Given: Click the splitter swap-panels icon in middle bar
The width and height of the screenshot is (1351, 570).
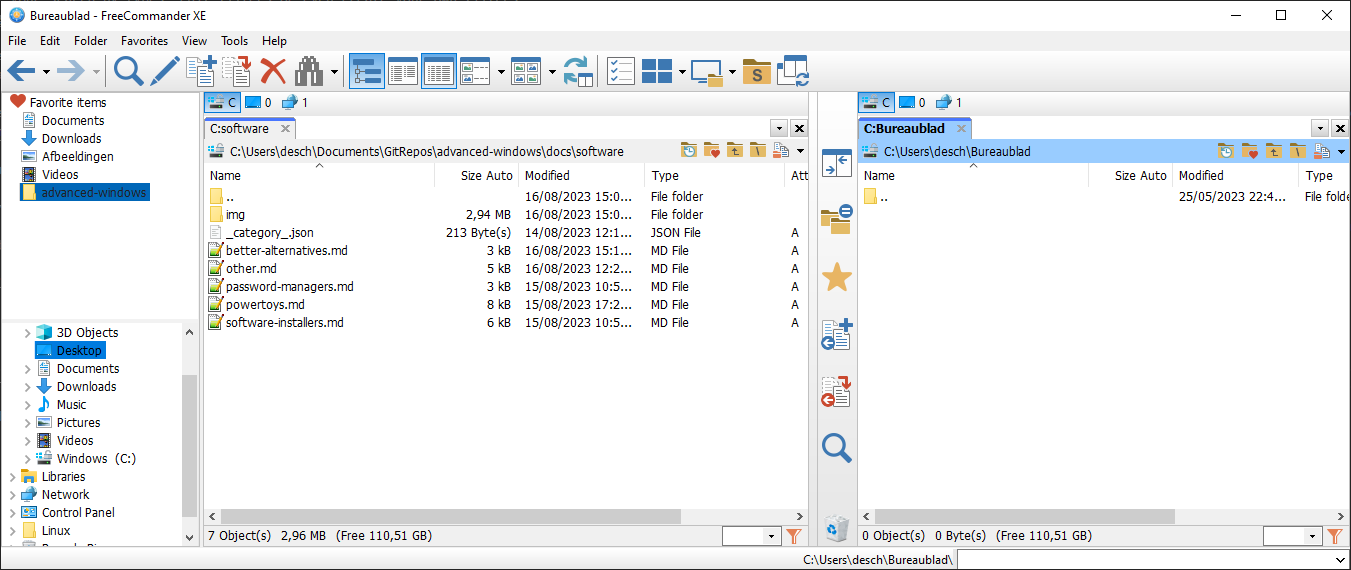Looking at the screenshot, I should [x=836, y=164].
